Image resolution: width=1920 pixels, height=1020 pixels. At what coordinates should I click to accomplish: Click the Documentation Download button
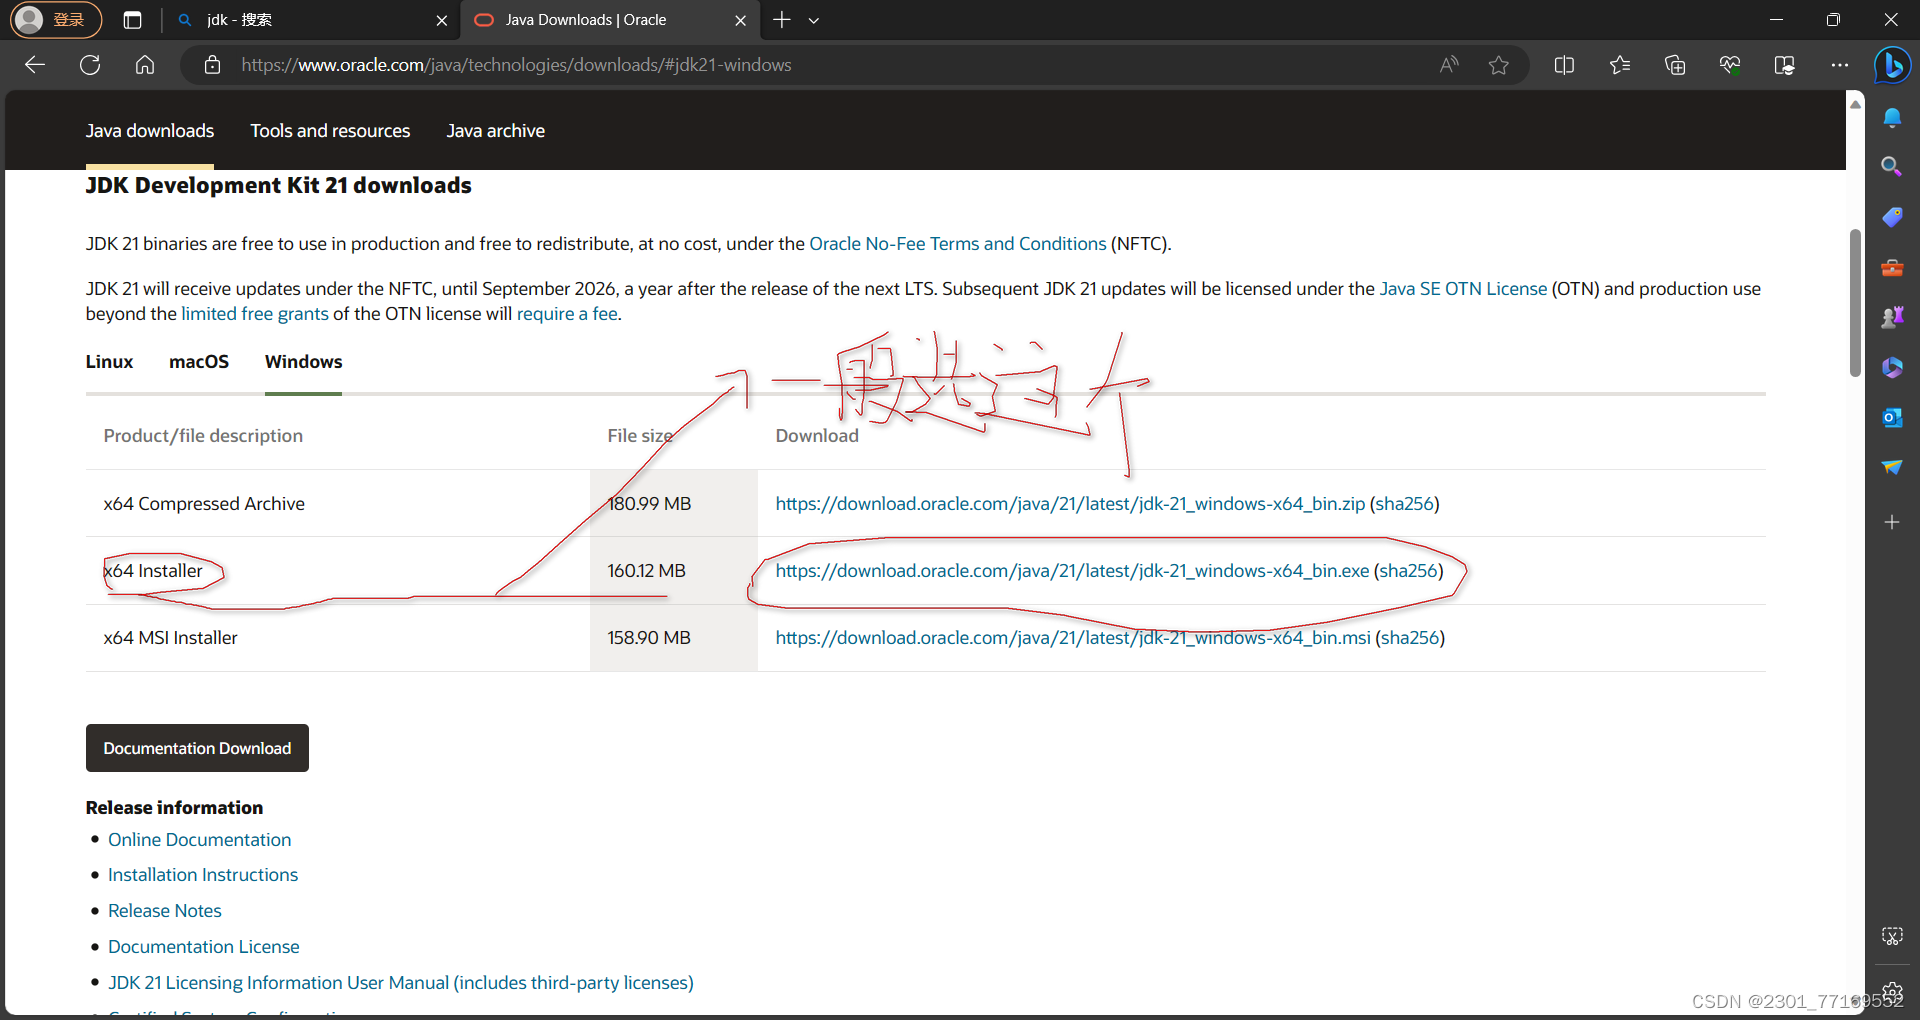click(x=197, y=748)
